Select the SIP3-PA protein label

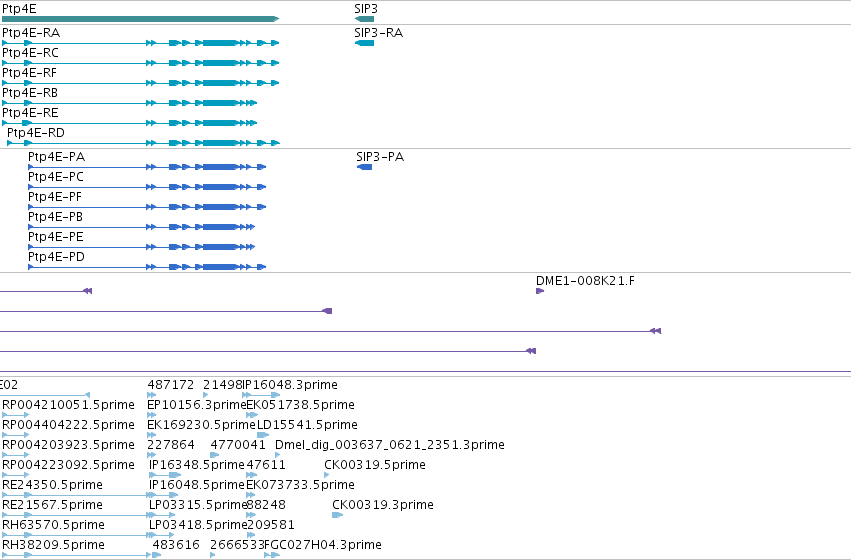[380, 157]
